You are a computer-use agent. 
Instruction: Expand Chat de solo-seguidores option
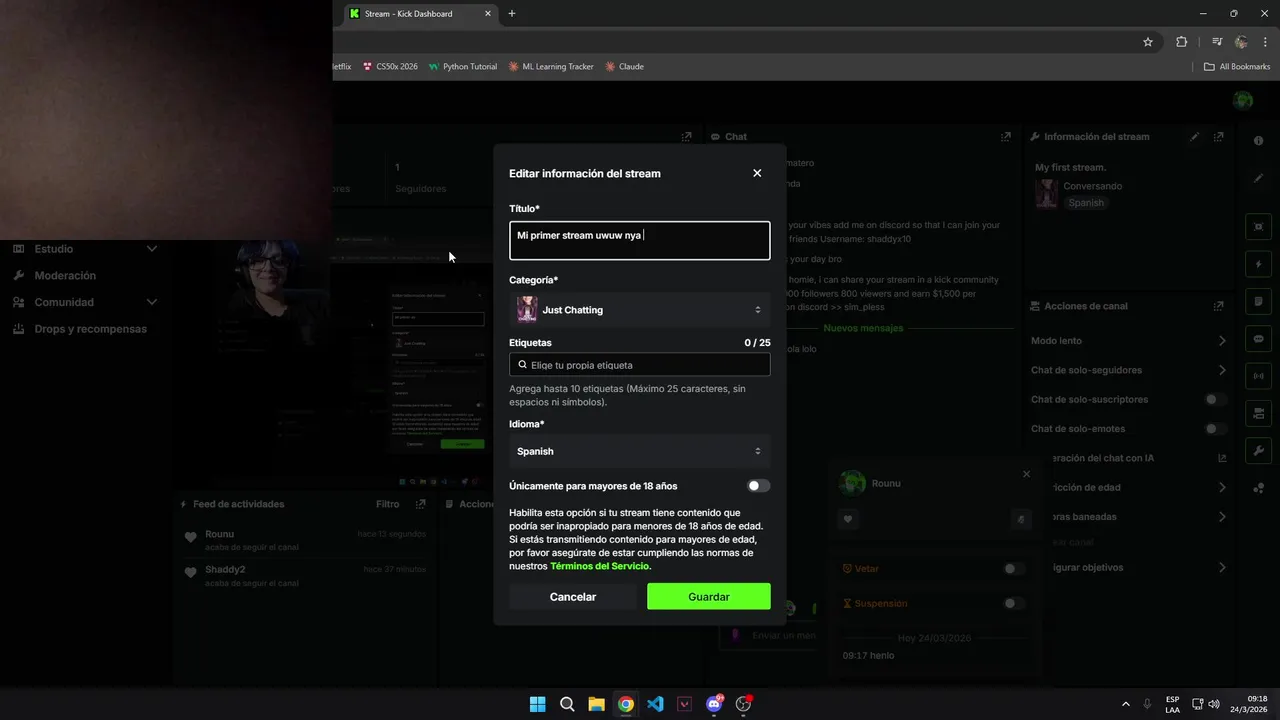tap(1222, 370)
